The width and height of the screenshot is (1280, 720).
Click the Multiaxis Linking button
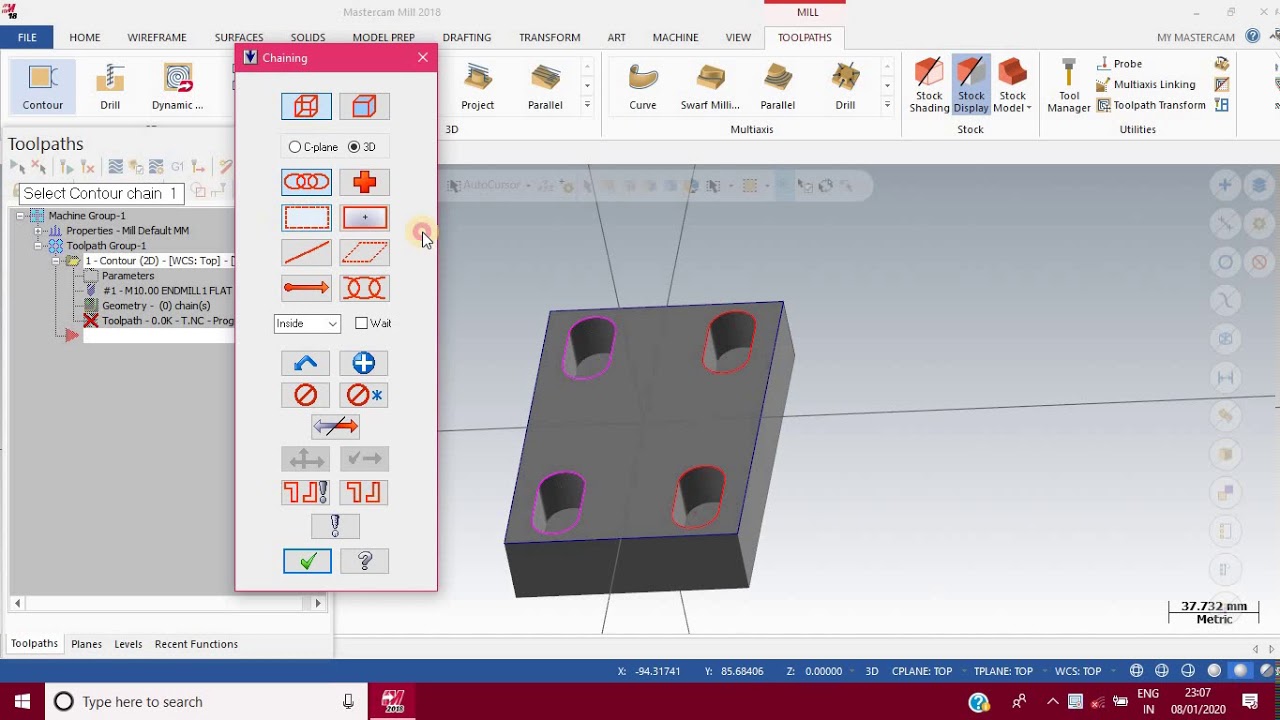click(x=1144, y=85)
